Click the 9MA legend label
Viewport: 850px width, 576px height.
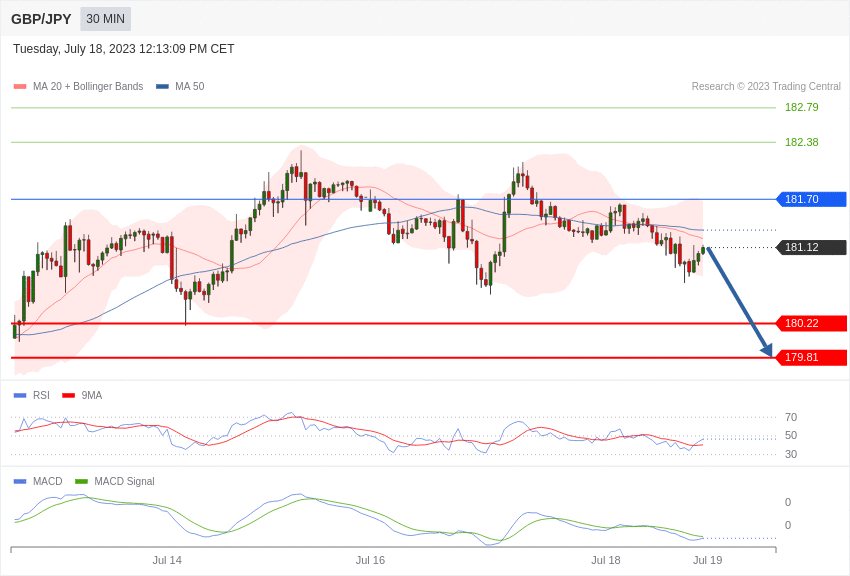click(92, 396)
